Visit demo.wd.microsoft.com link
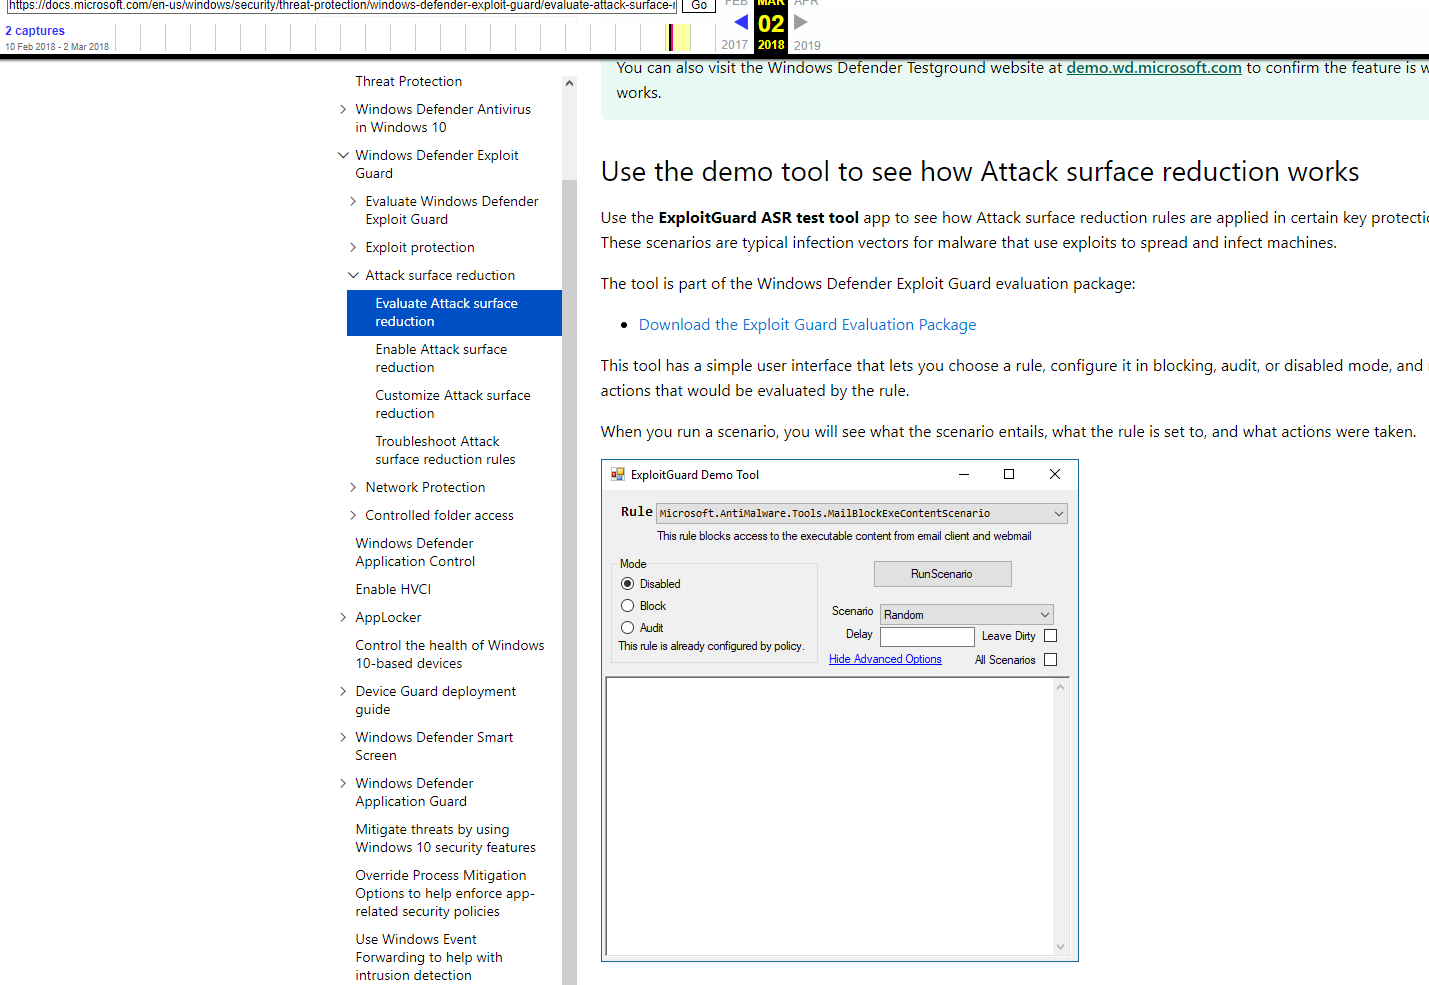Viewport: 1429px width, 985px height. pos(1154,68)
